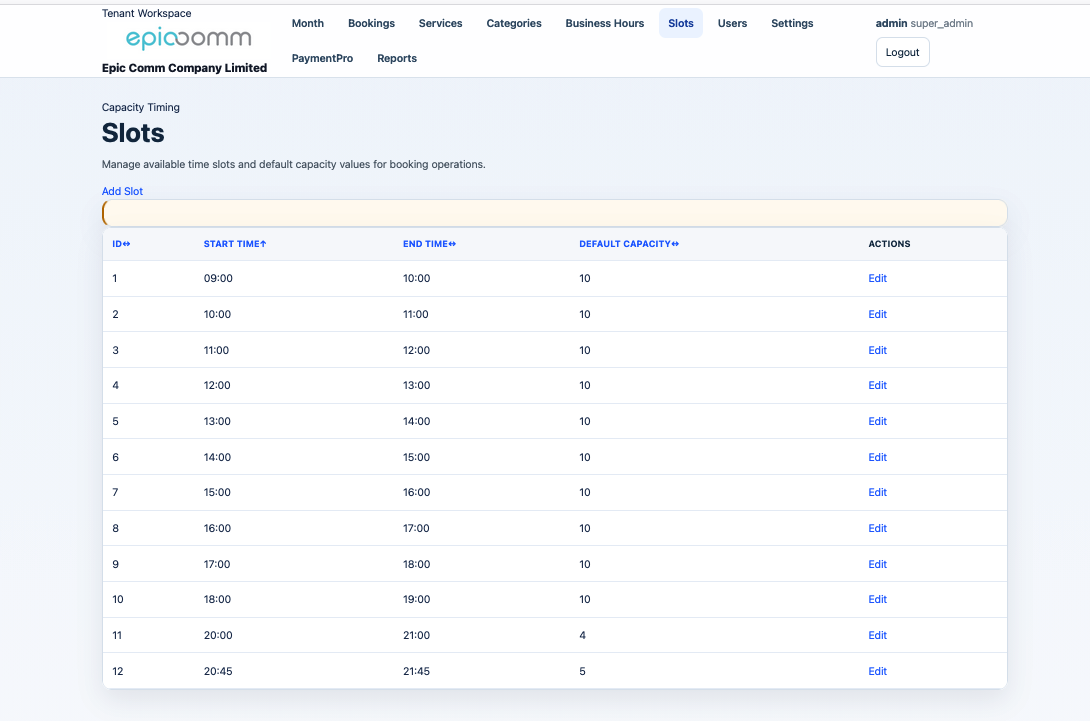This screenshot has height=721, width=1090.
Task: Edit the 09:00 to 10:00 slot
Action: click(x=877, y=279)
